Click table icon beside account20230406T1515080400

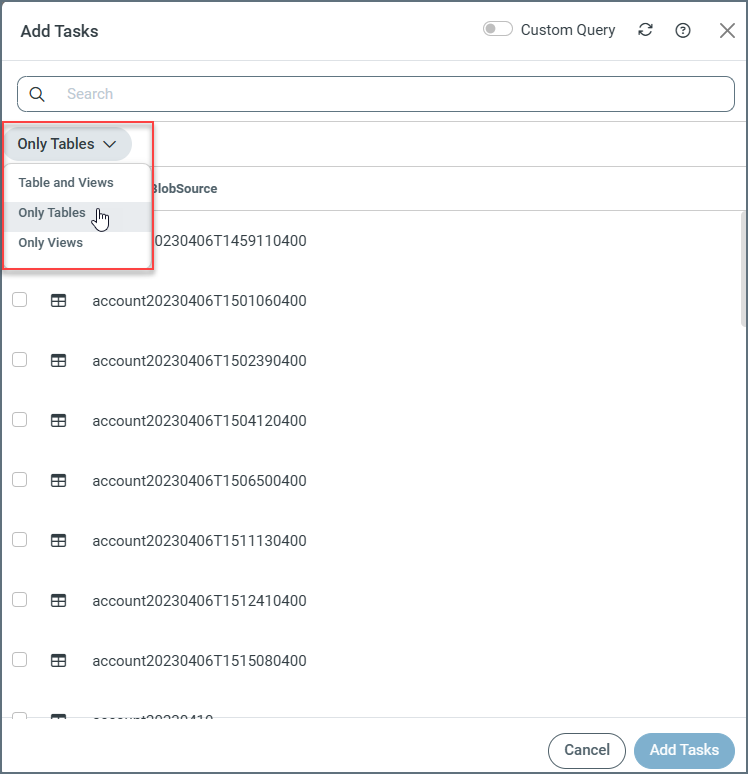(58, 661)
